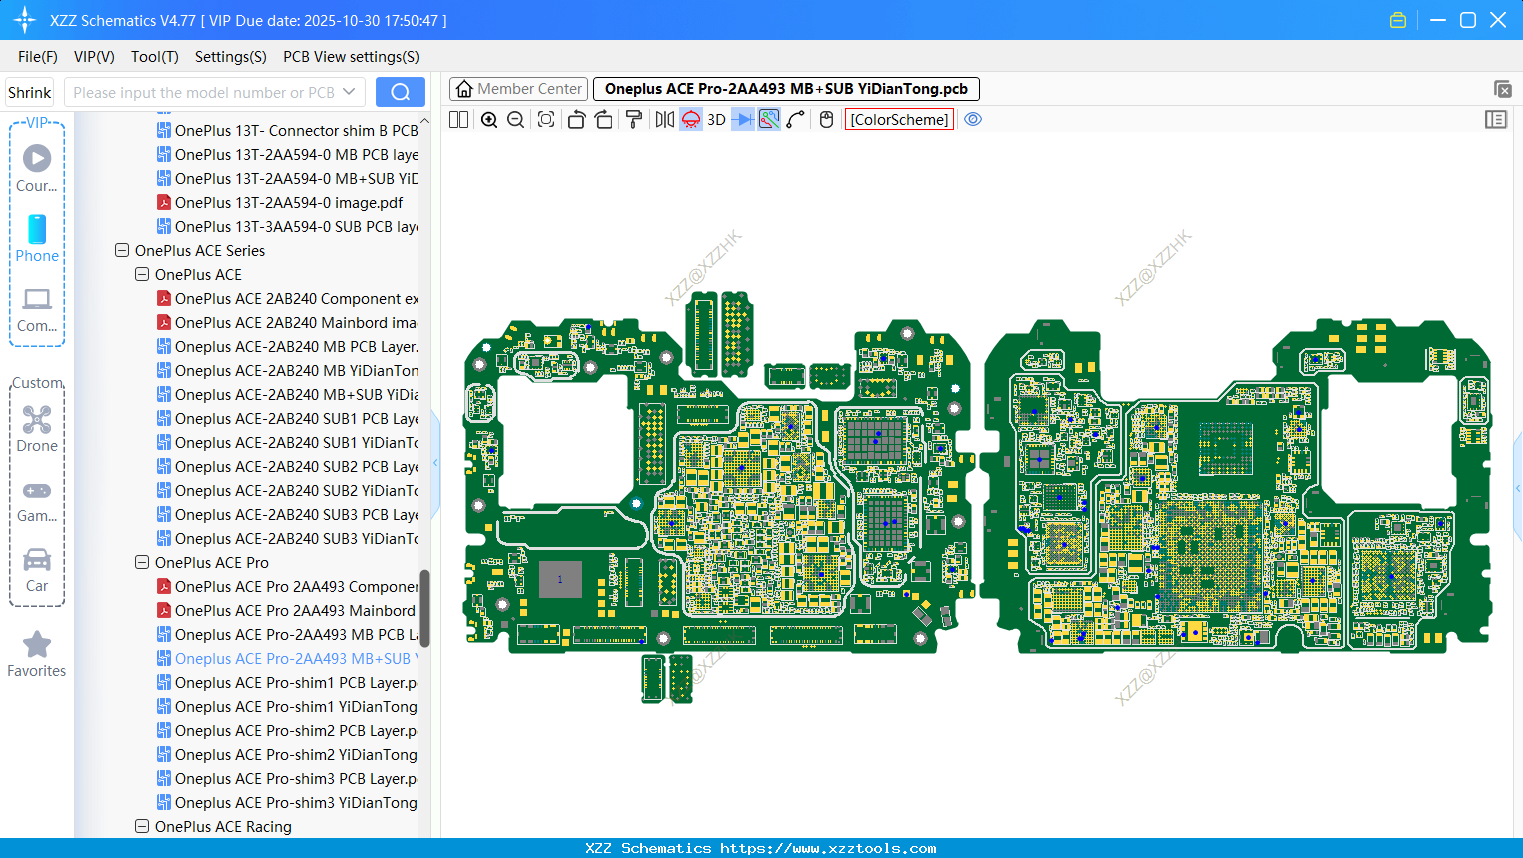Viewport: 1523px width, 858px height.
Task: Select the paint roller tool
Action: 634,120
